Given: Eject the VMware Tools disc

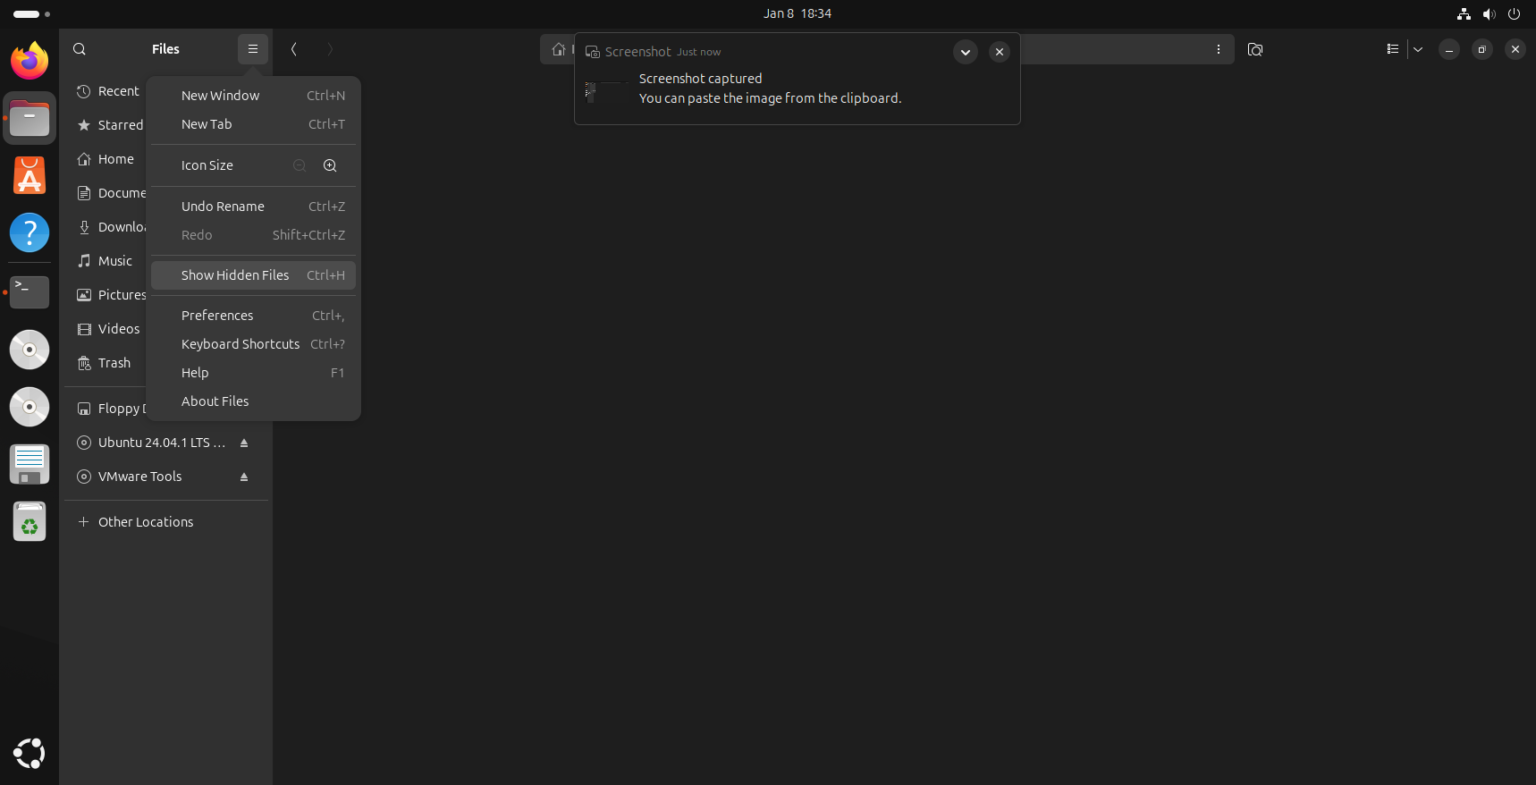Looking at the screenshot, I should 243,476.
